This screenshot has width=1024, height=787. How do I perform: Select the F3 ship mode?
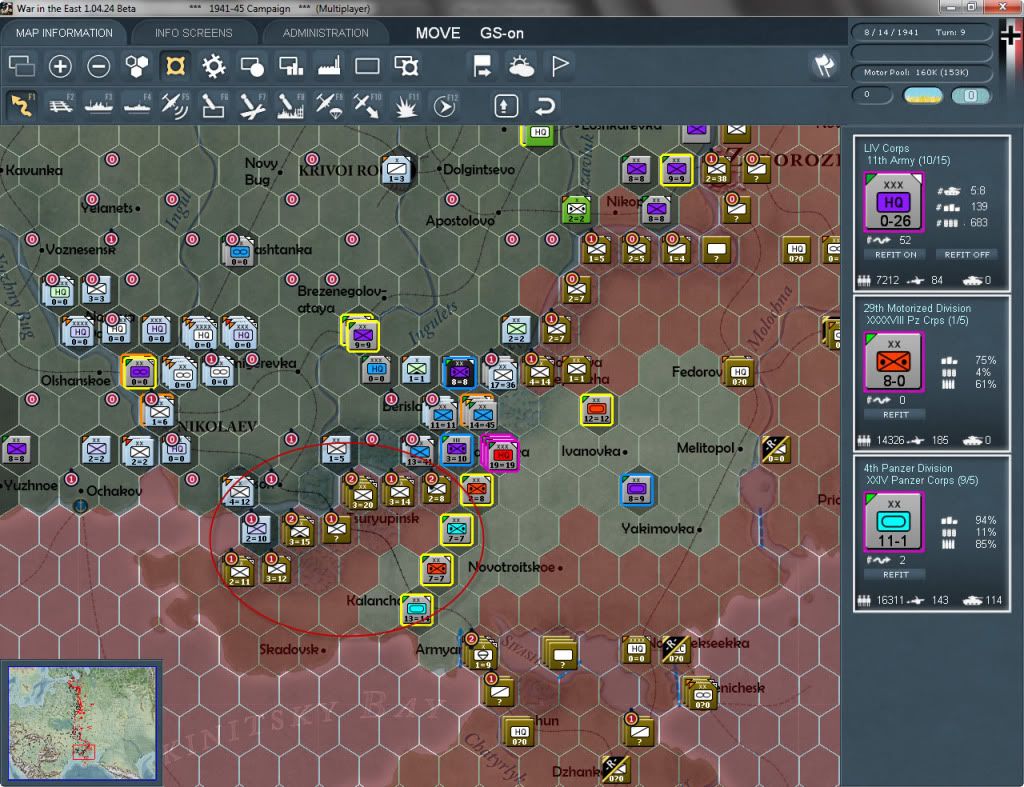tap(99, 106)
